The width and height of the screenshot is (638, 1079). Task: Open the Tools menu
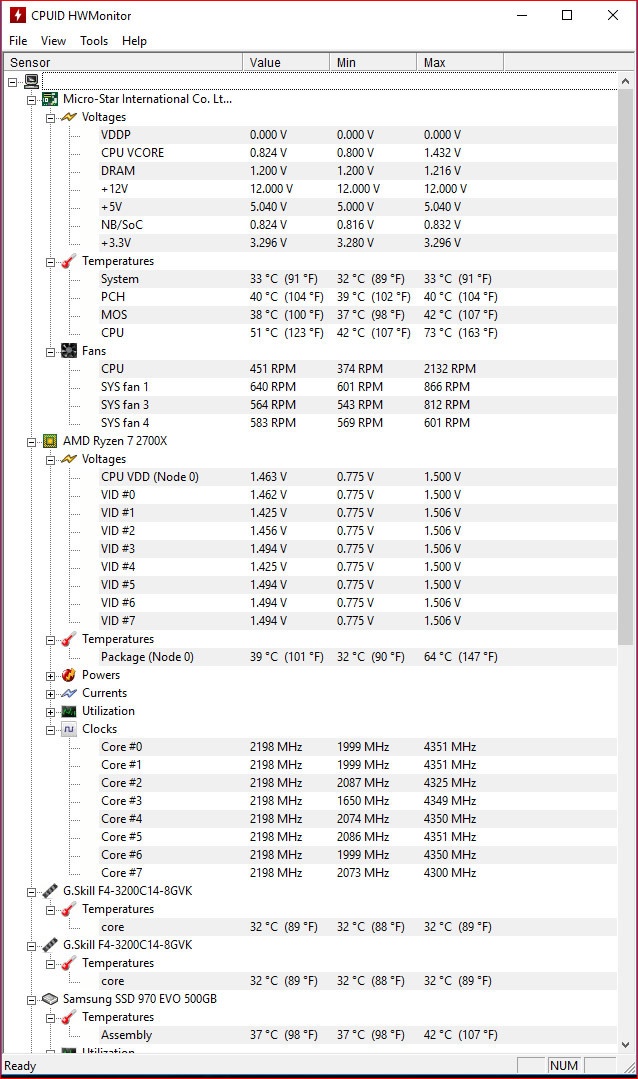[x=94, y=41]
